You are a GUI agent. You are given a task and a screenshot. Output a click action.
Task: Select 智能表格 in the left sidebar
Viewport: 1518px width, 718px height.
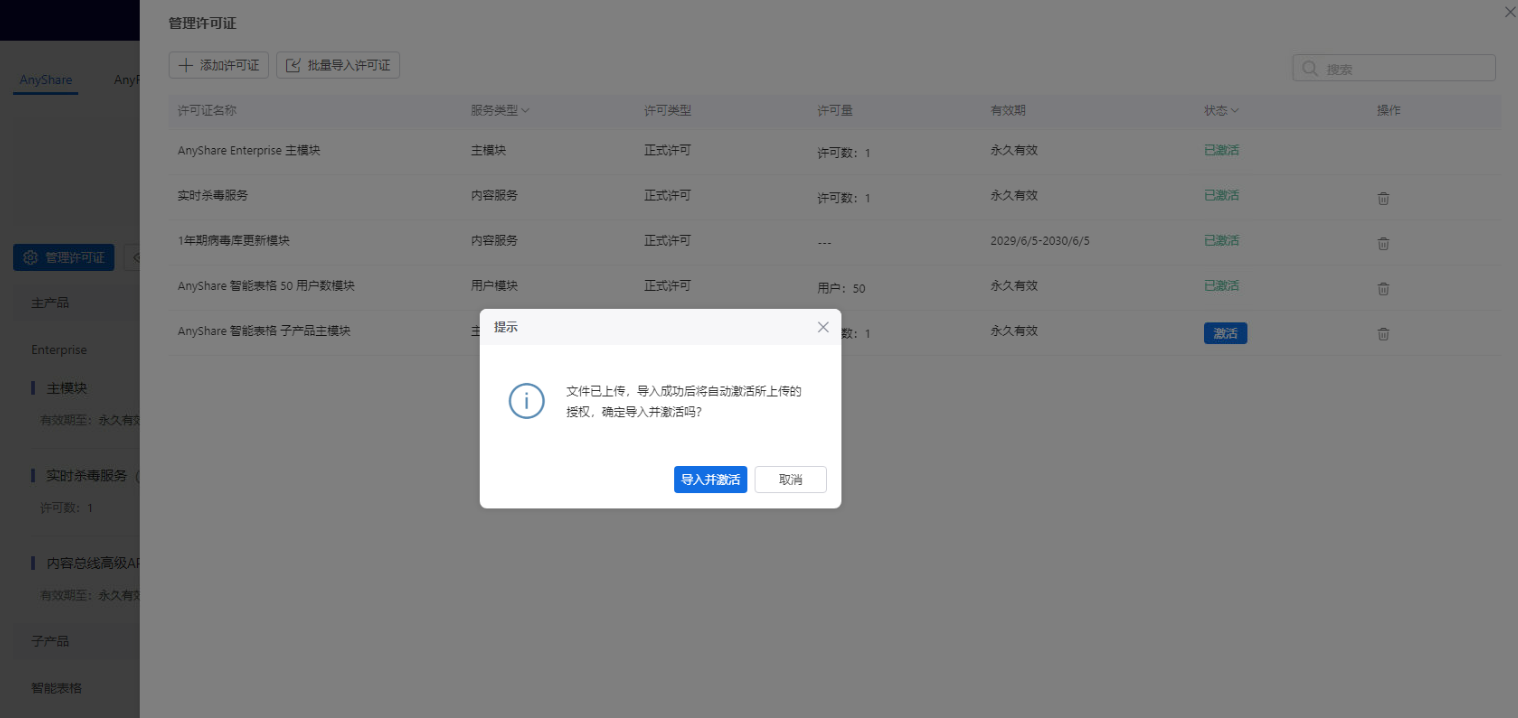pyautogui.click(x=56, y=688)
